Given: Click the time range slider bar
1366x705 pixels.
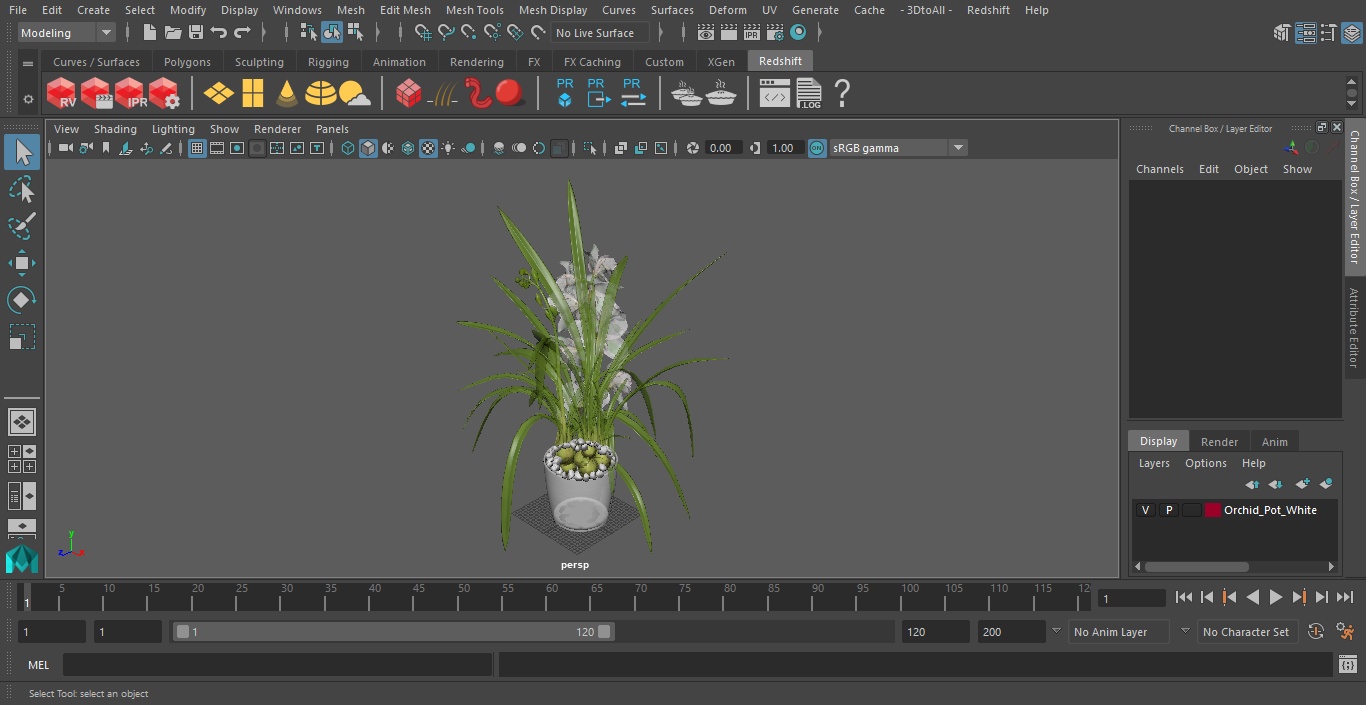Looking at the screenshot, I should [x=393, y=632].
